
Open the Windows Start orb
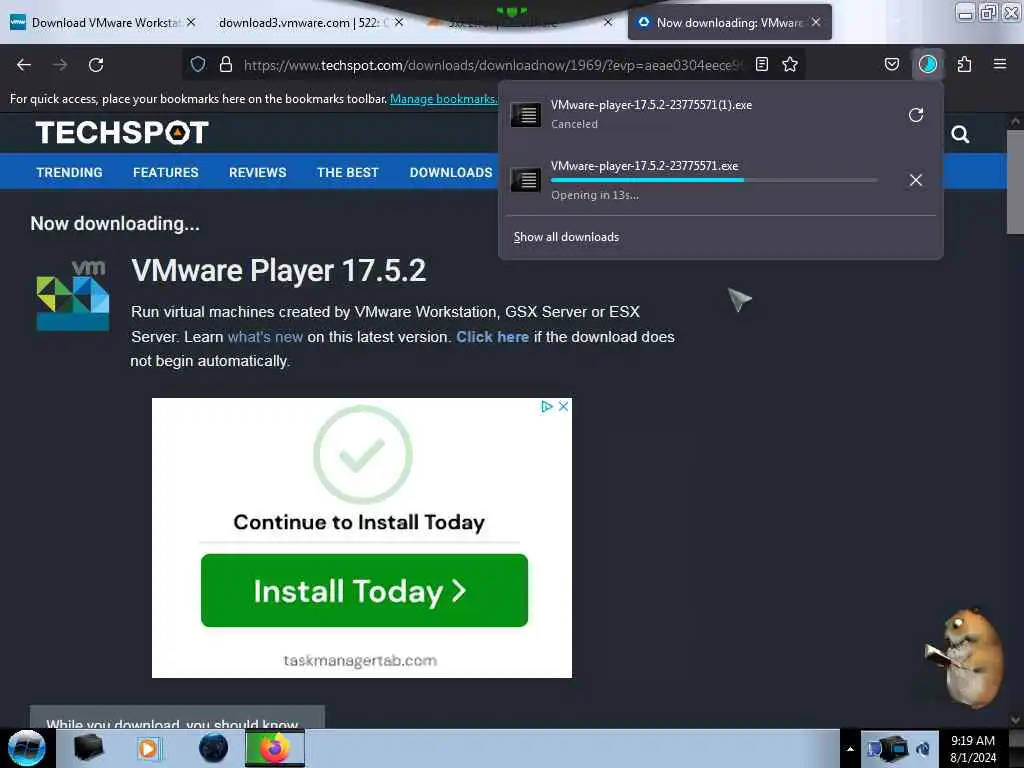click(x=27, y=748)
